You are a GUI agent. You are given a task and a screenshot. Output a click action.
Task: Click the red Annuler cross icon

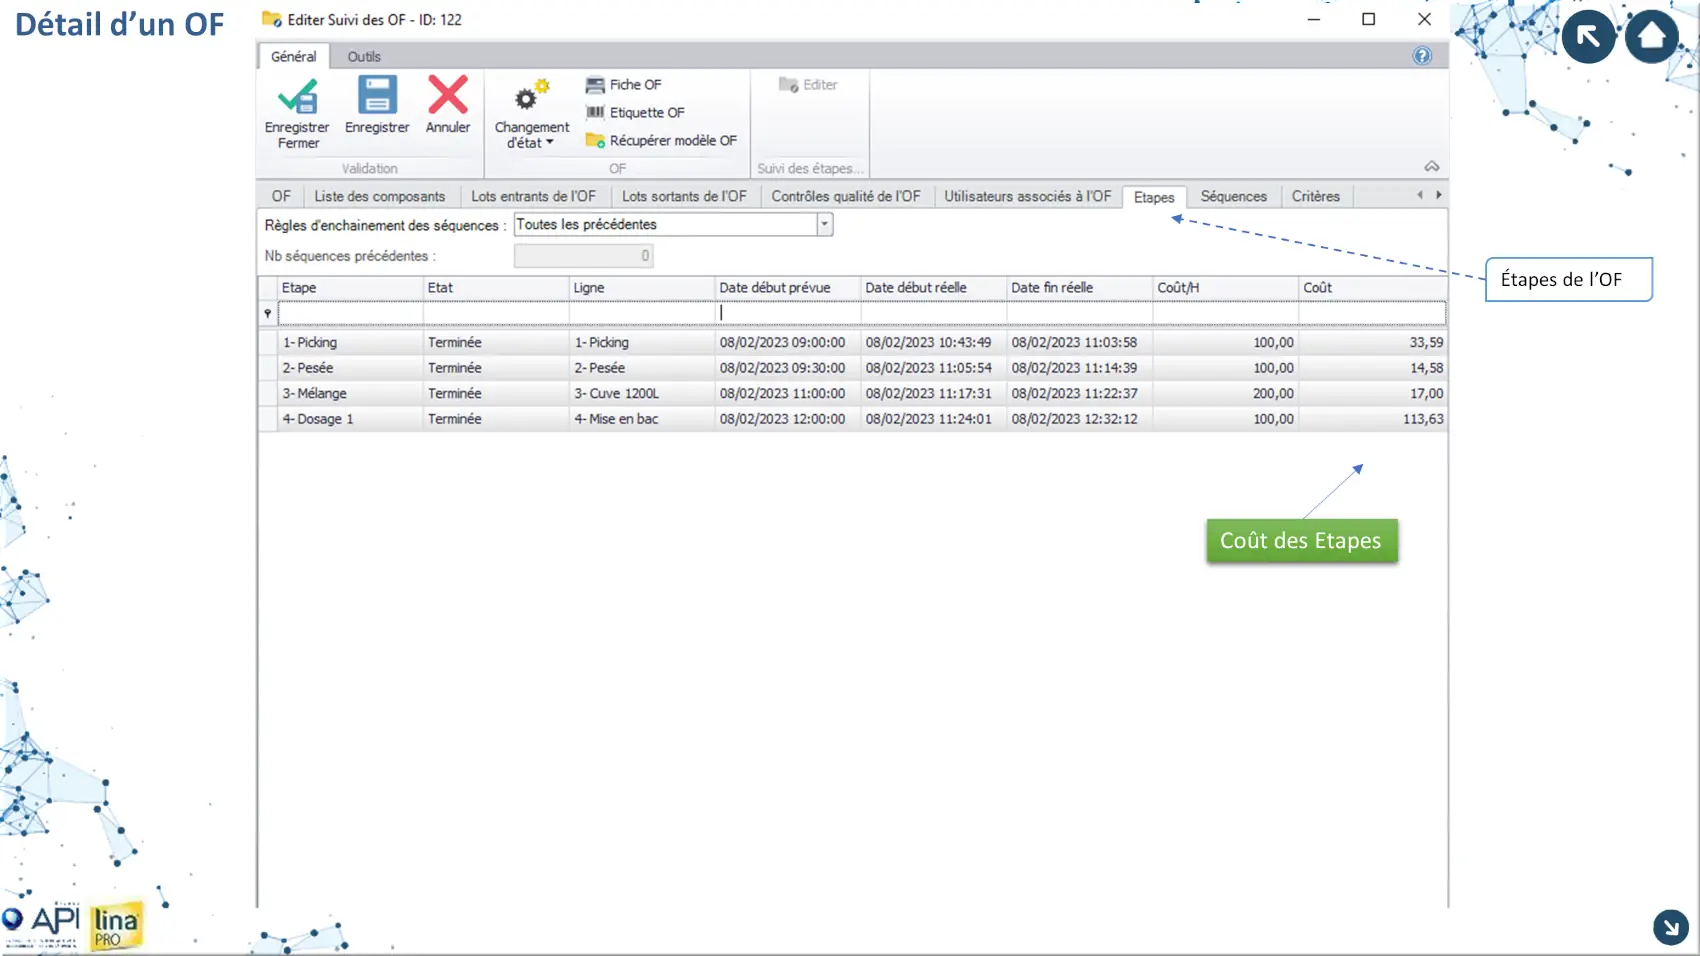coord(447,96)
